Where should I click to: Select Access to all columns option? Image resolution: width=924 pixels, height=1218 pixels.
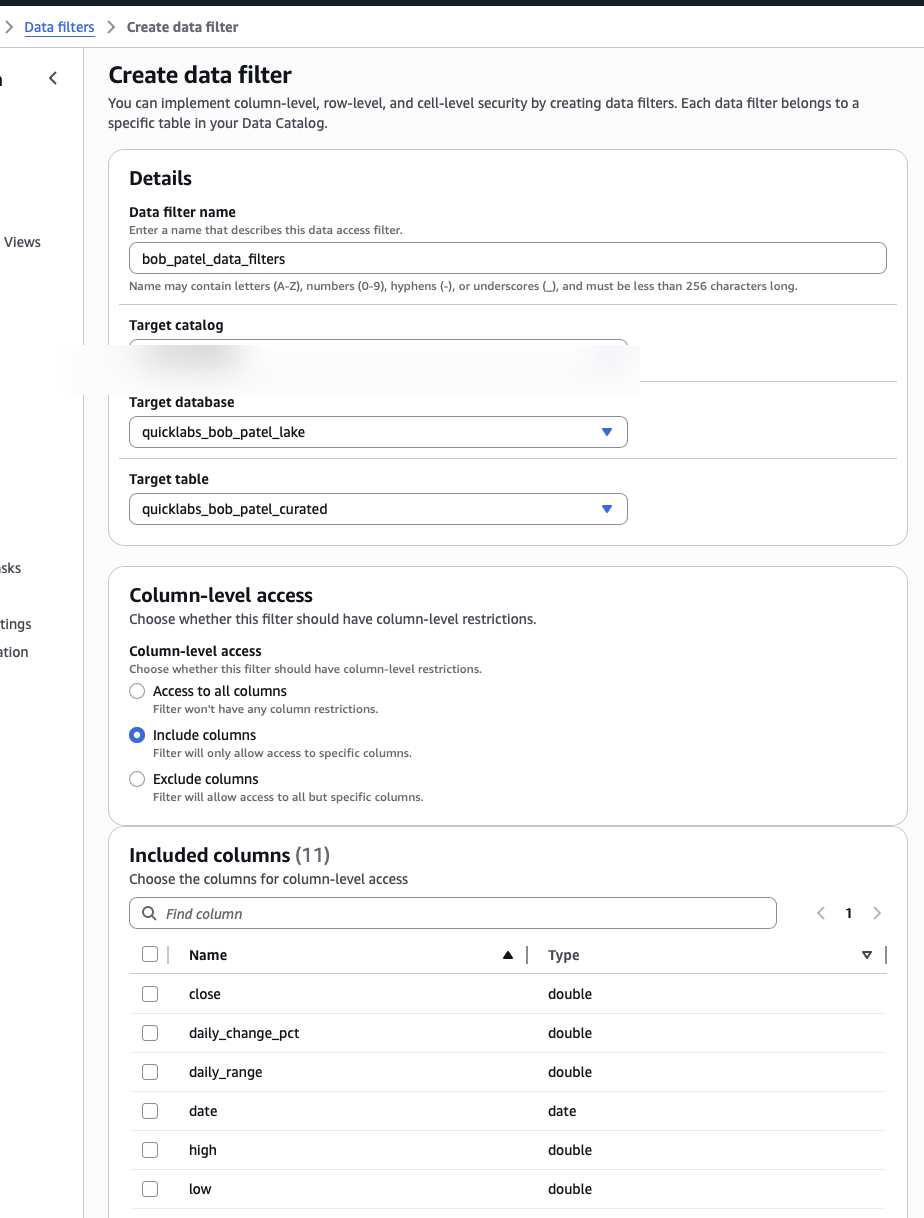click(x=137, y=691)
